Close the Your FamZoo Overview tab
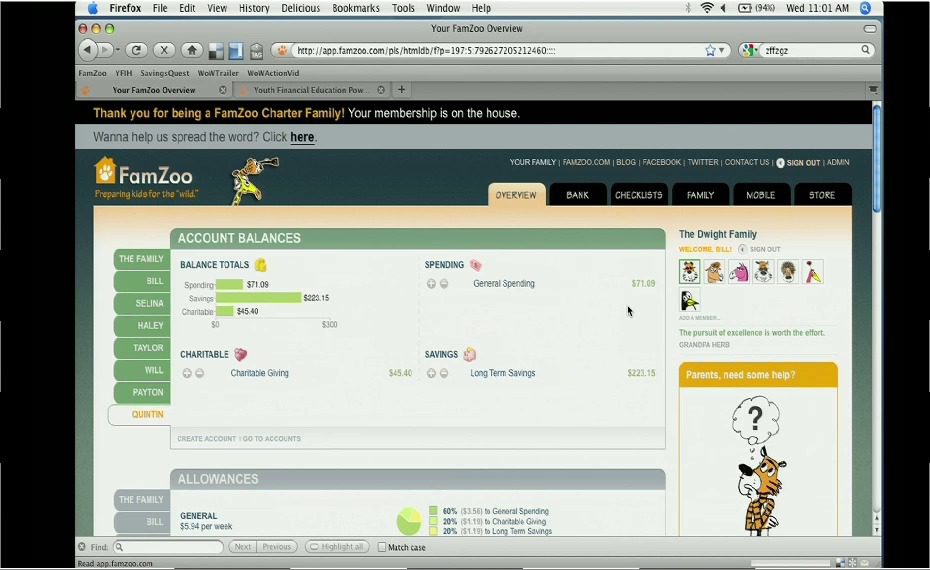This screenshot has width=930, height=570. click(x=222, y=90)
